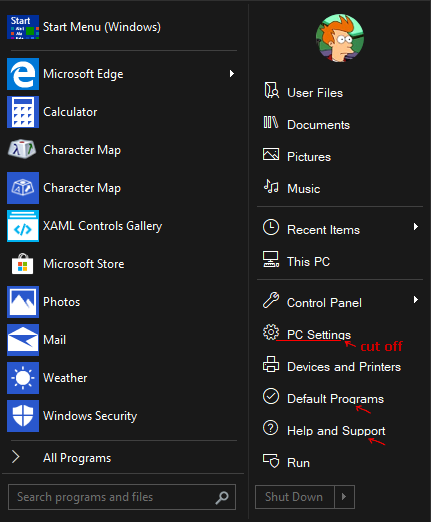Click the Shut Down button
The height and width of the screenshot is (522, 431).
(x=295, y=497)
